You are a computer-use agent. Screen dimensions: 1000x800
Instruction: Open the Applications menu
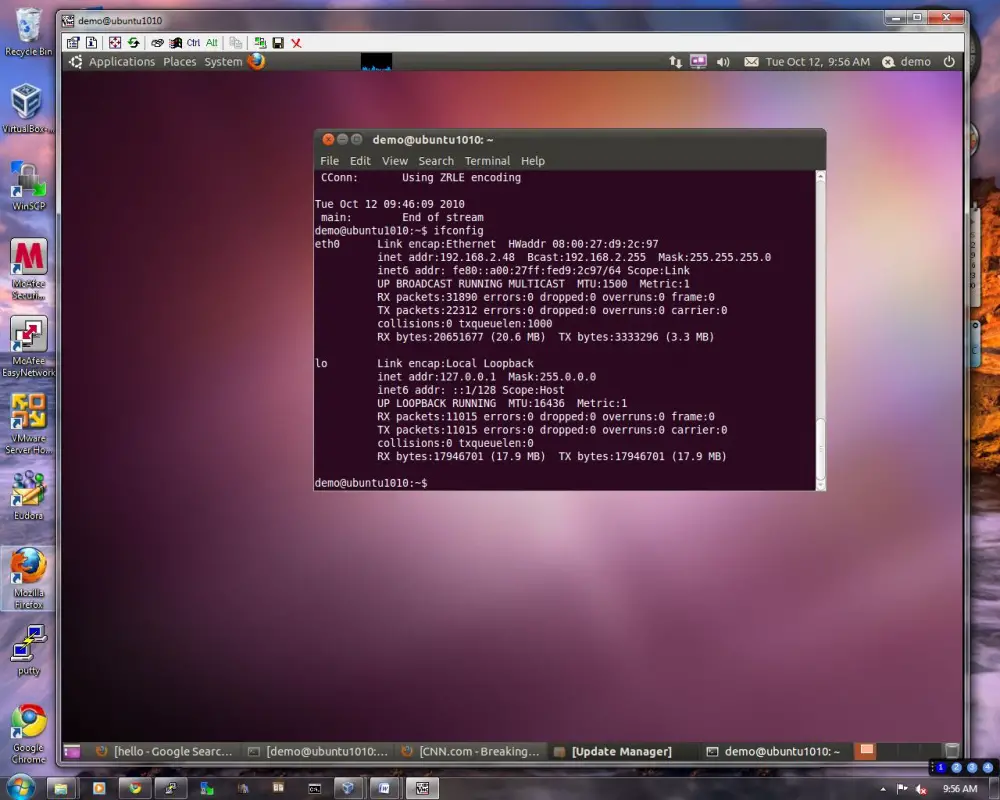point(121,62)
